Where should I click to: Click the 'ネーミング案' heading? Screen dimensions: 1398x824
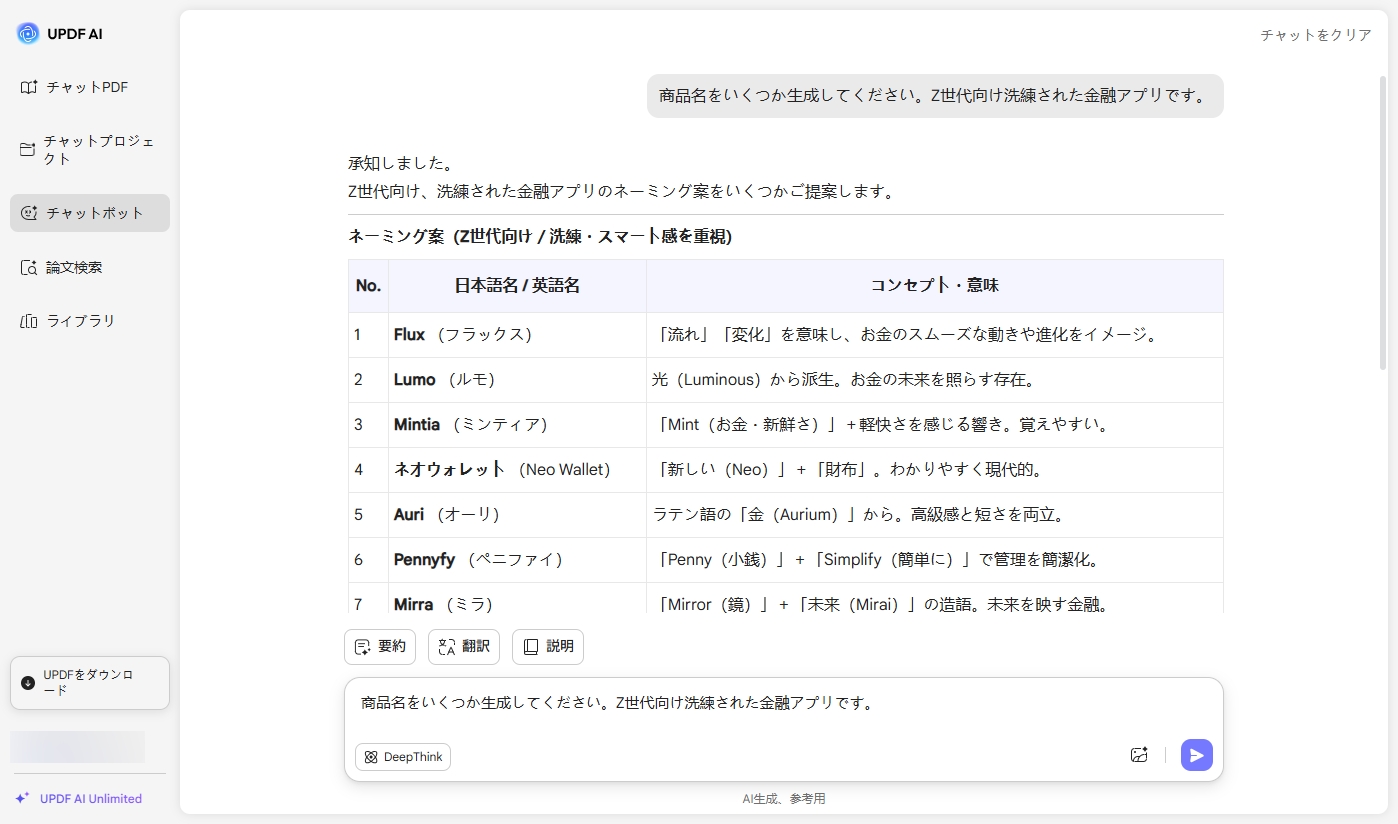click(540, 237)
